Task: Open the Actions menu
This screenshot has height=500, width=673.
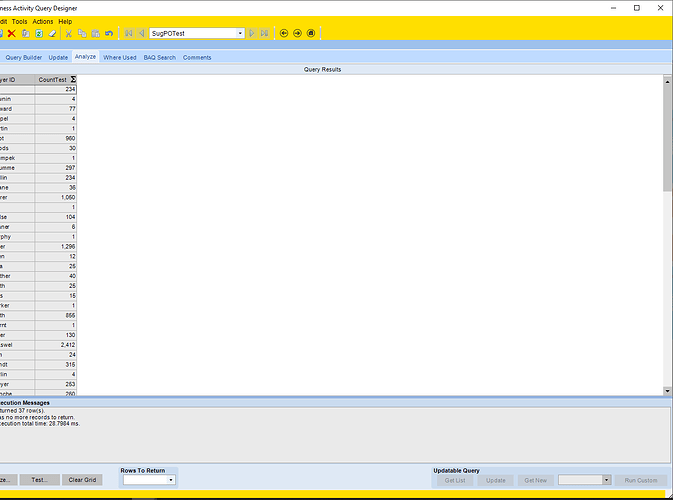Action: [x=43, y=21]
